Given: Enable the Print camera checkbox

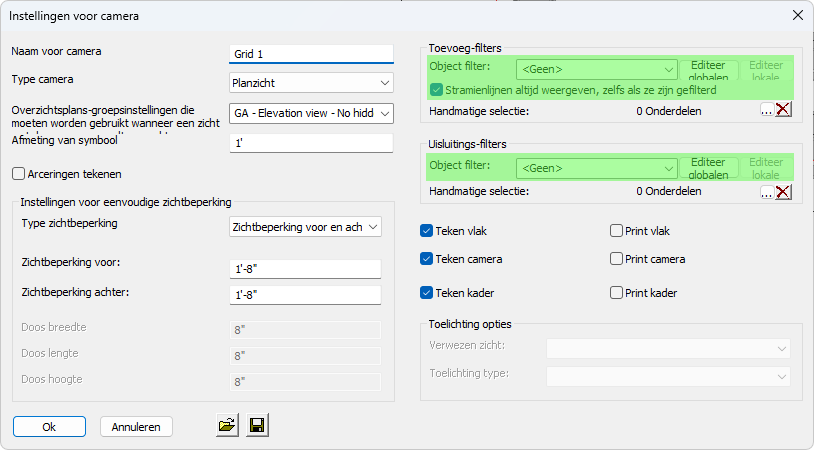Looking at the screenshot, I should [617, 259].
